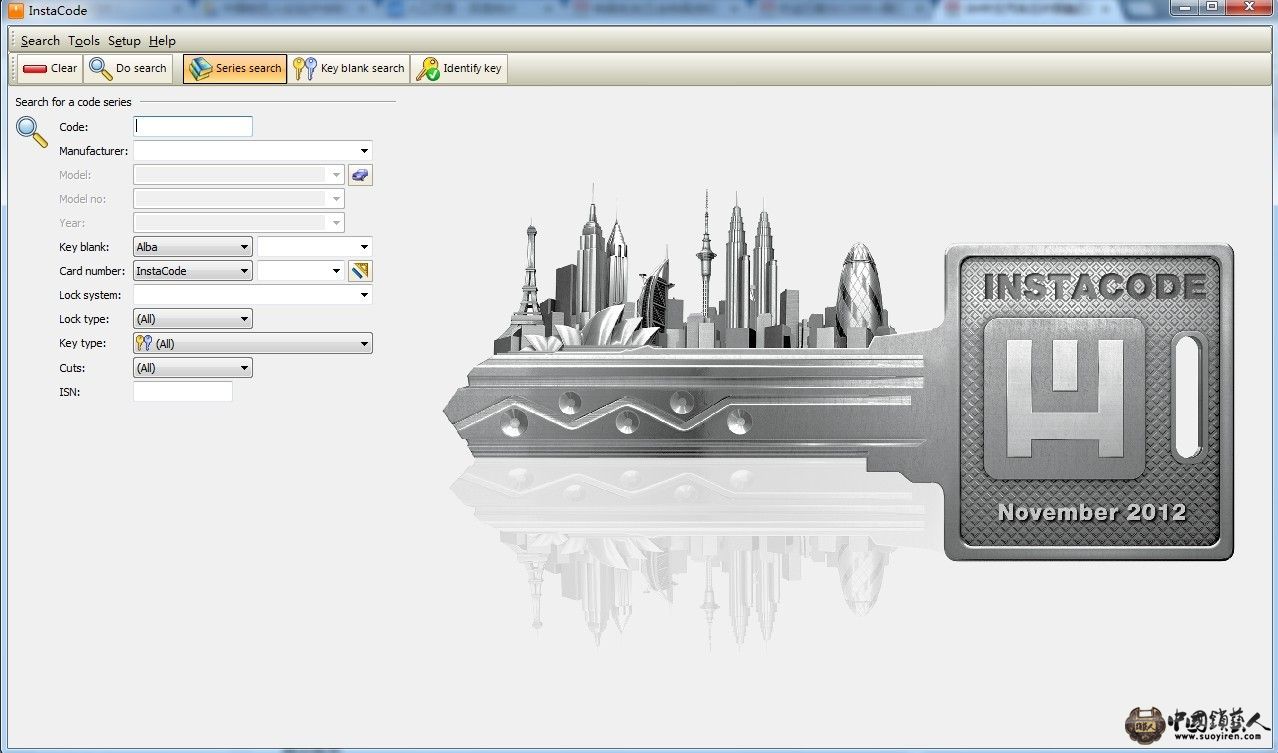The height and width of the screenshot is (753, 1278).
Task: Open the empty dropdown right of Alba
Action: point(315,247)
